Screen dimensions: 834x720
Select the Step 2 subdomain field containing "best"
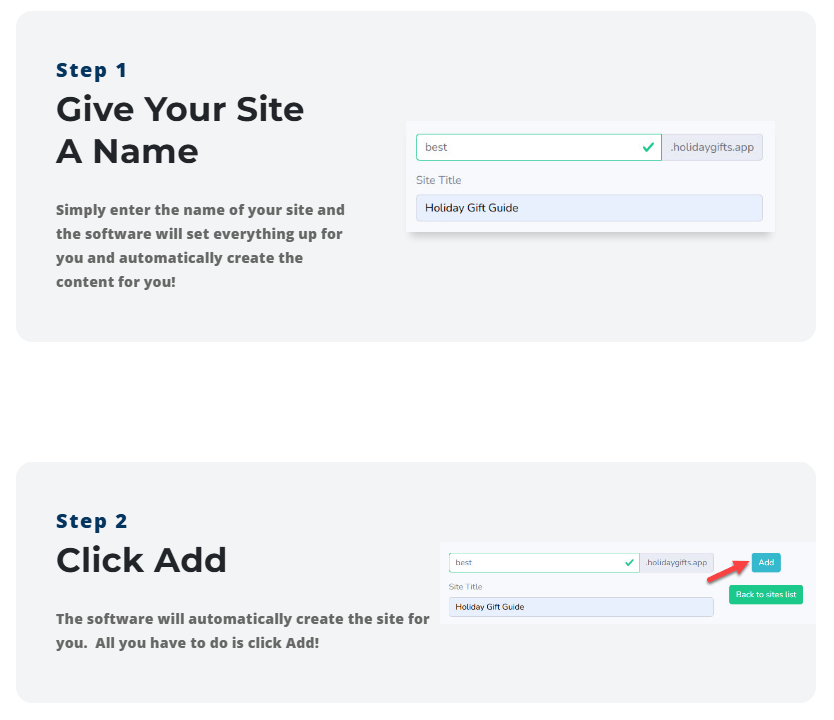[535, 563]
